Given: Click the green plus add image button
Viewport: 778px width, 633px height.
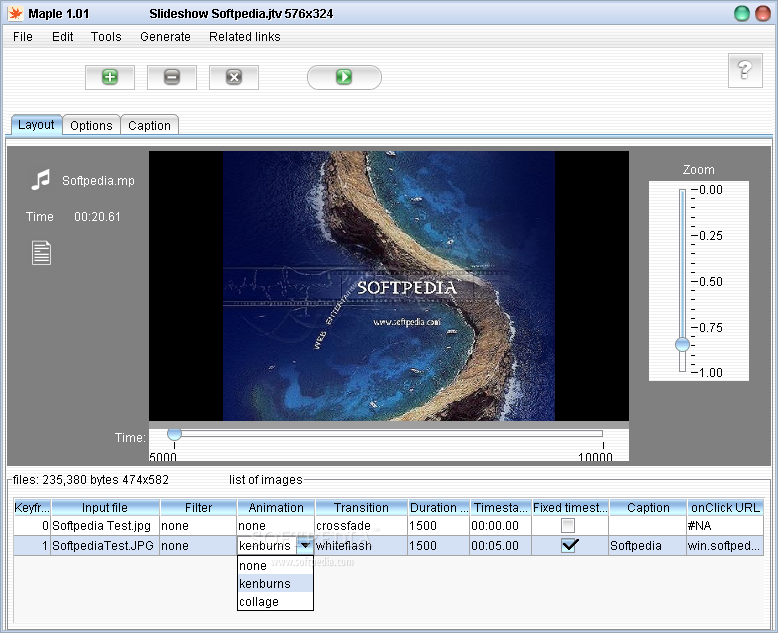Looking at the screenshot, I should (x=110, y=77).
